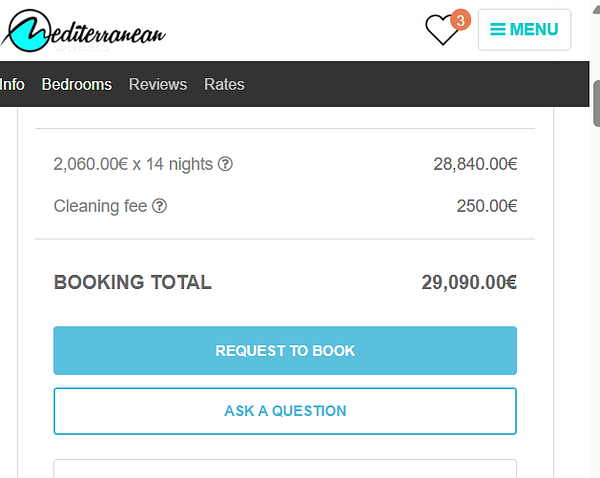Click the empty box below Ask a Question
Screen dimensions: 600x478
click(285, 468)
